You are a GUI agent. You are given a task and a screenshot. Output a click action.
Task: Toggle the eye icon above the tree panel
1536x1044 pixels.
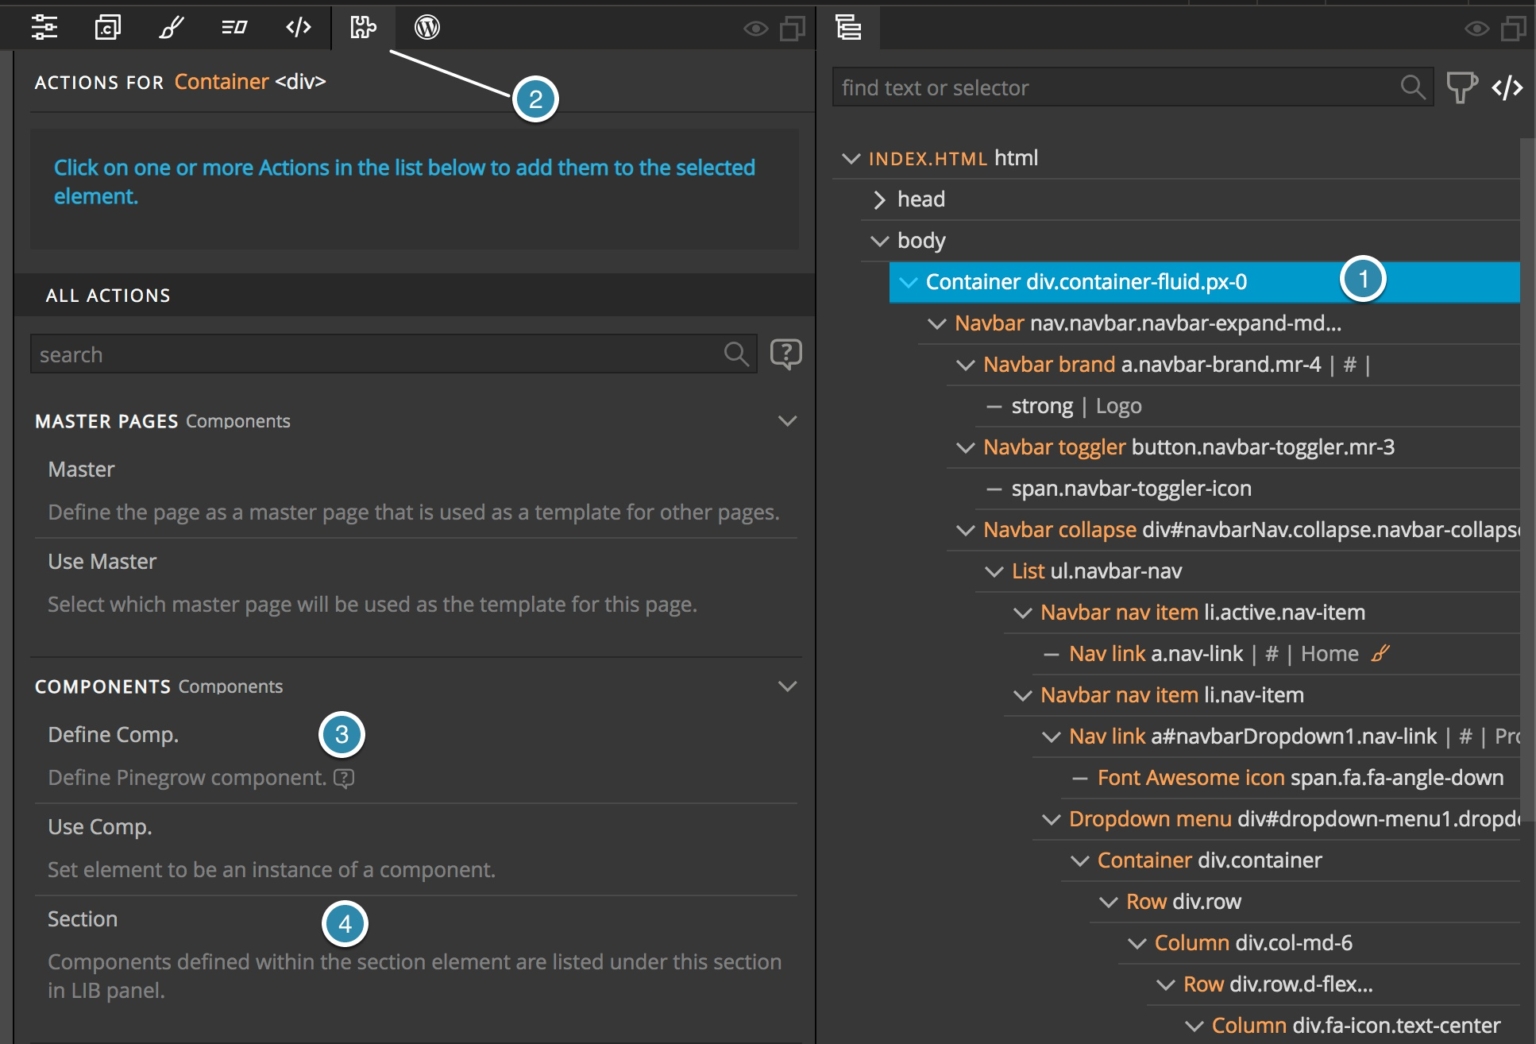[x=1475, y=28]
